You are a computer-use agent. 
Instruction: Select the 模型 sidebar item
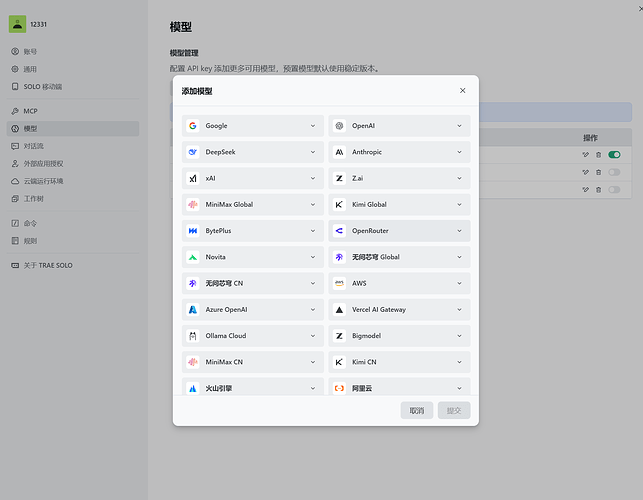[x=73, y=129]
